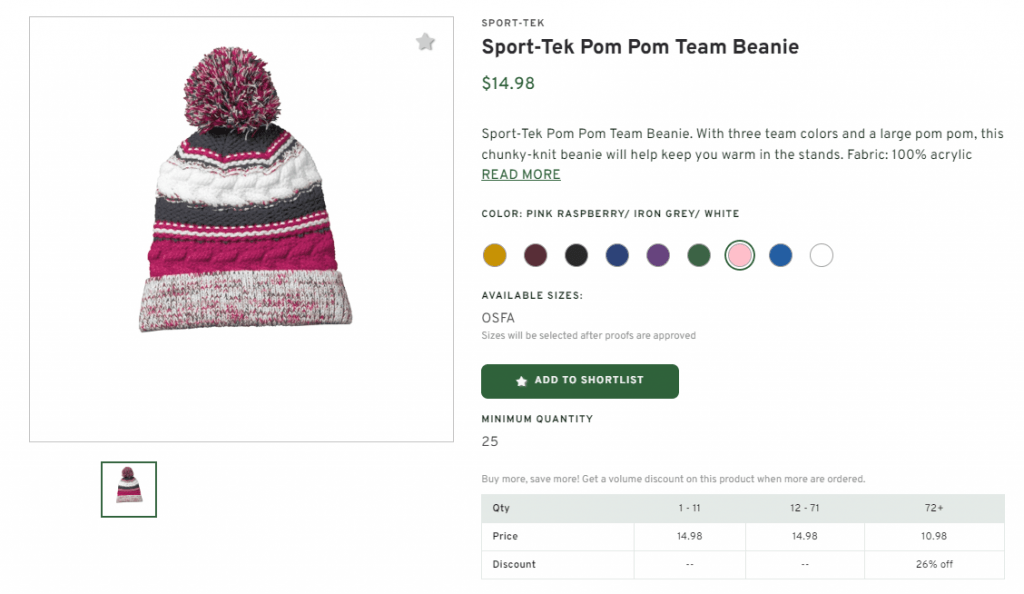Click the currently selected pink raspberry swatch
This screenshot has height=594, width=1024.
coord(739,255)
